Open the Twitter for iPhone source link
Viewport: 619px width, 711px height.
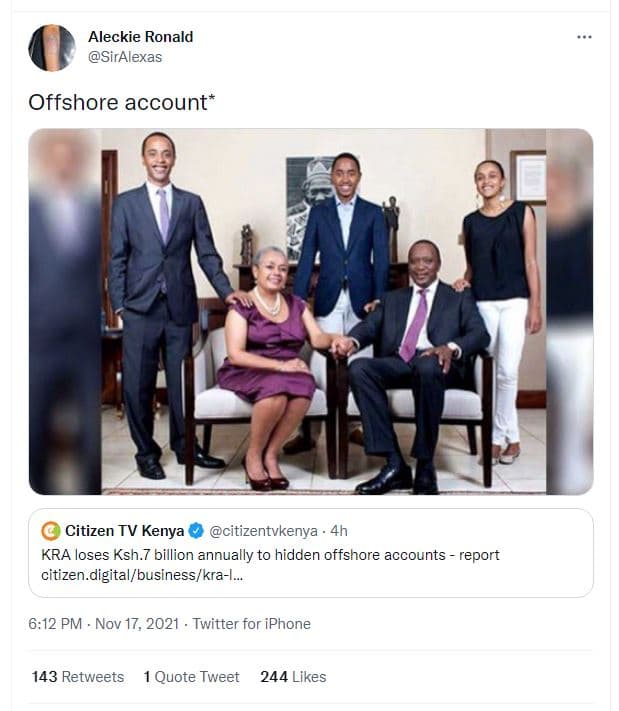click(x=251, y=624)
